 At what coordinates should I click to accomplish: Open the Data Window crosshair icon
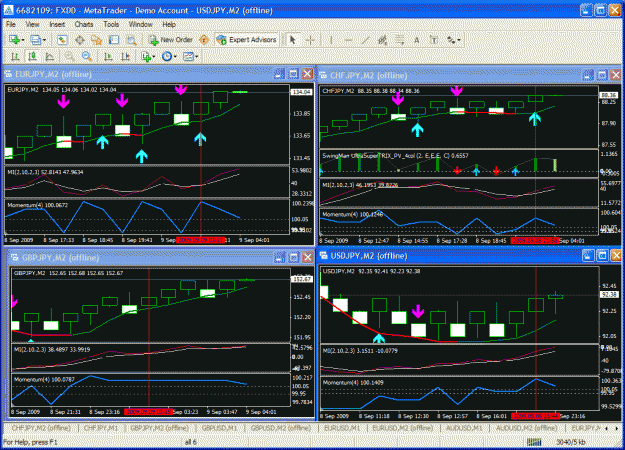click(x=79, y=40)
